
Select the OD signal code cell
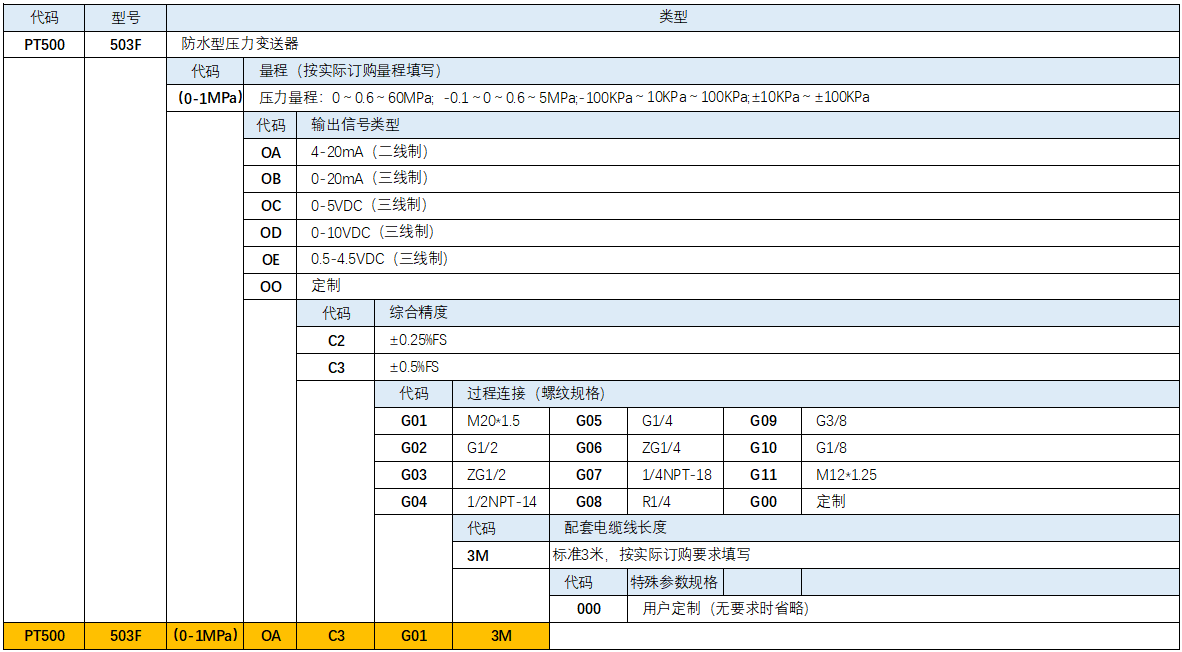[271, 232]
